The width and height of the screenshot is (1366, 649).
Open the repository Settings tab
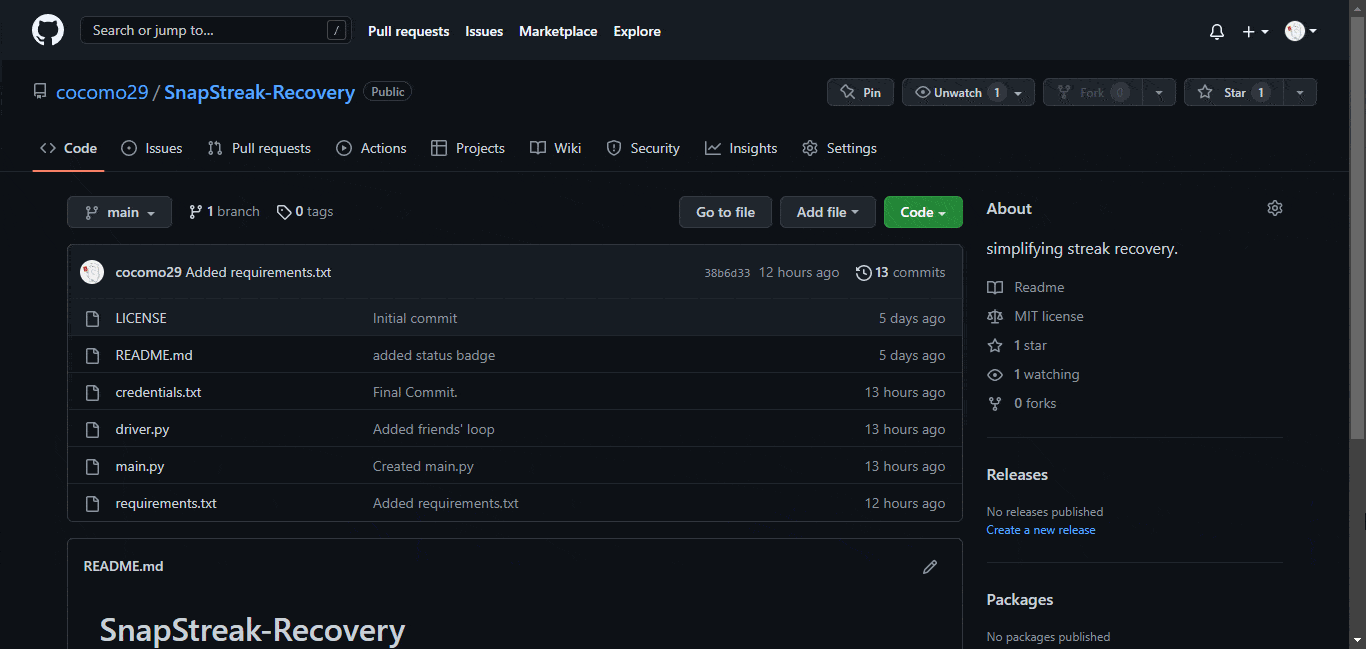coord(839,148)
